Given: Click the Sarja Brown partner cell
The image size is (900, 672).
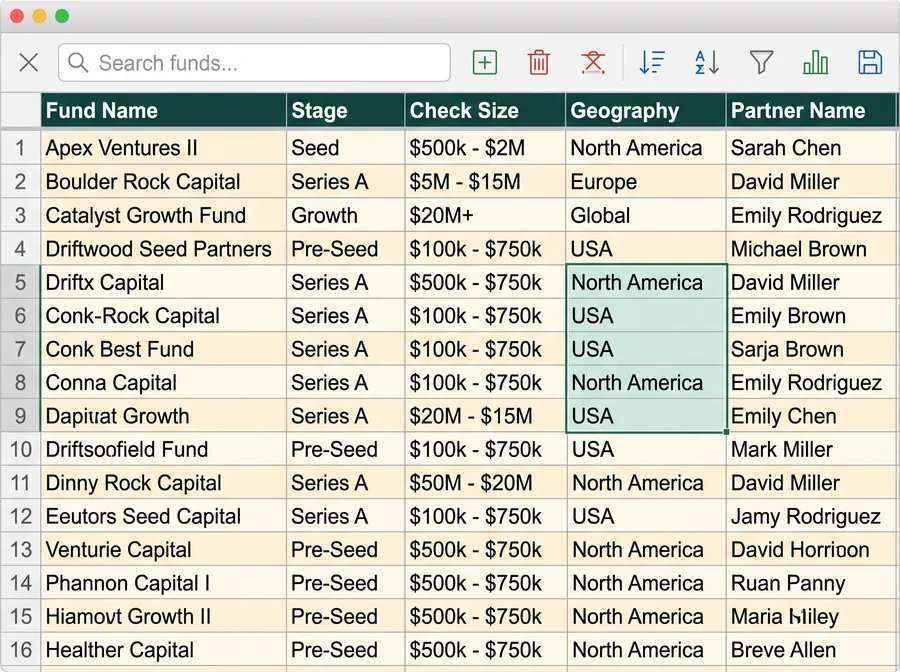Looking at the screenshot, I should (x=811, y=349).
